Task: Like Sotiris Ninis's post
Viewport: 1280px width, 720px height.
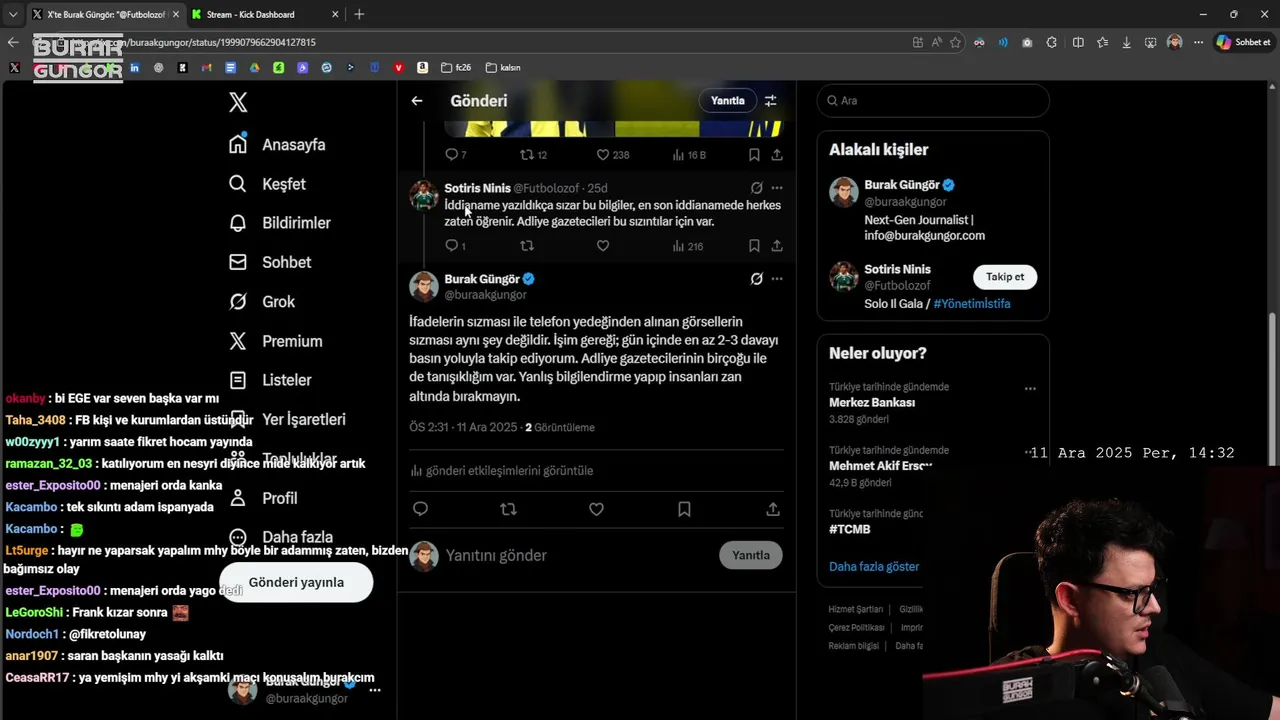Action: pyautogui.click(x=603, y=246)
